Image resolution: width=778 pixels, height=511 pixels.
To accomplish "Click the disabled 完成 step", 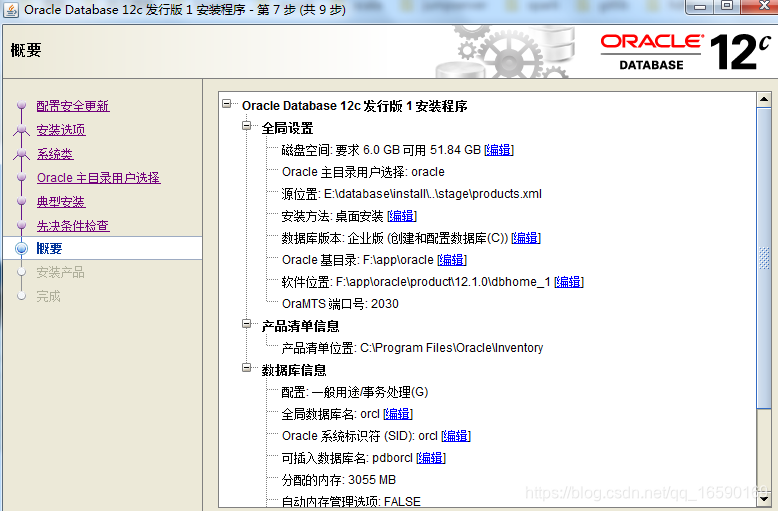I will click(x=48, y=297).
